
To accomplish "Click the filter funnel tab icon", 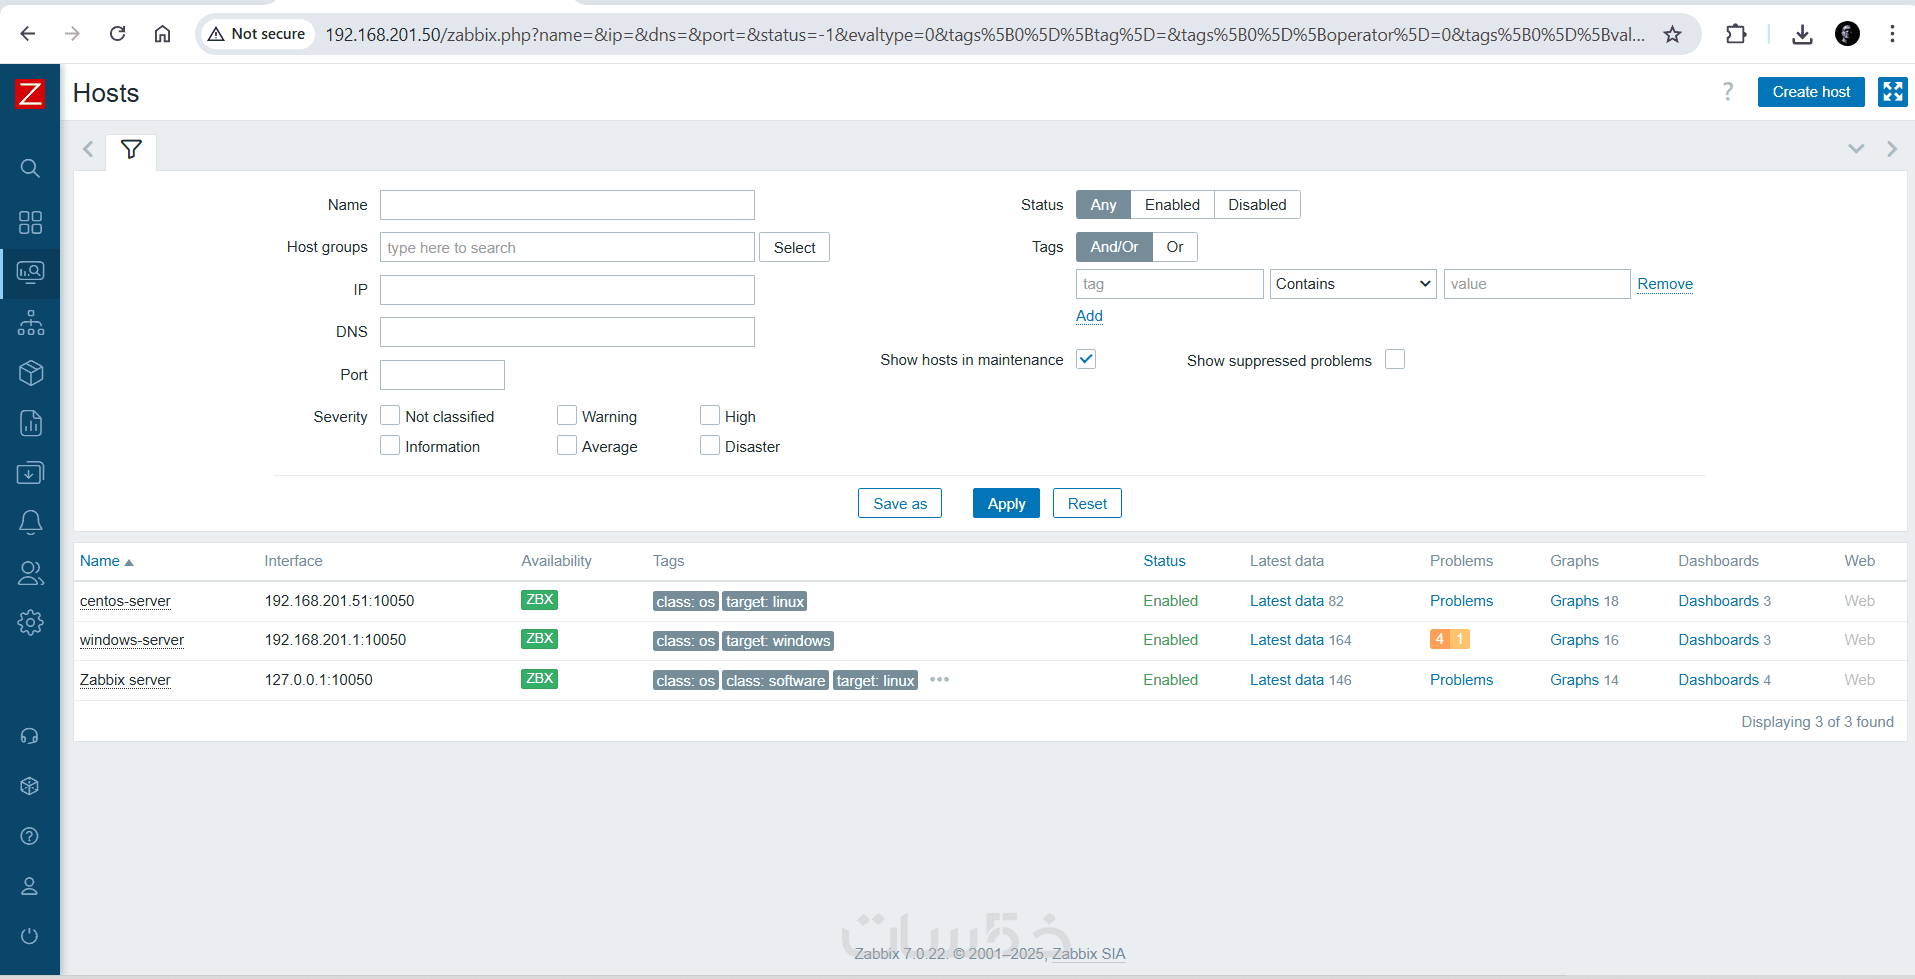I will tap(131, 150).
